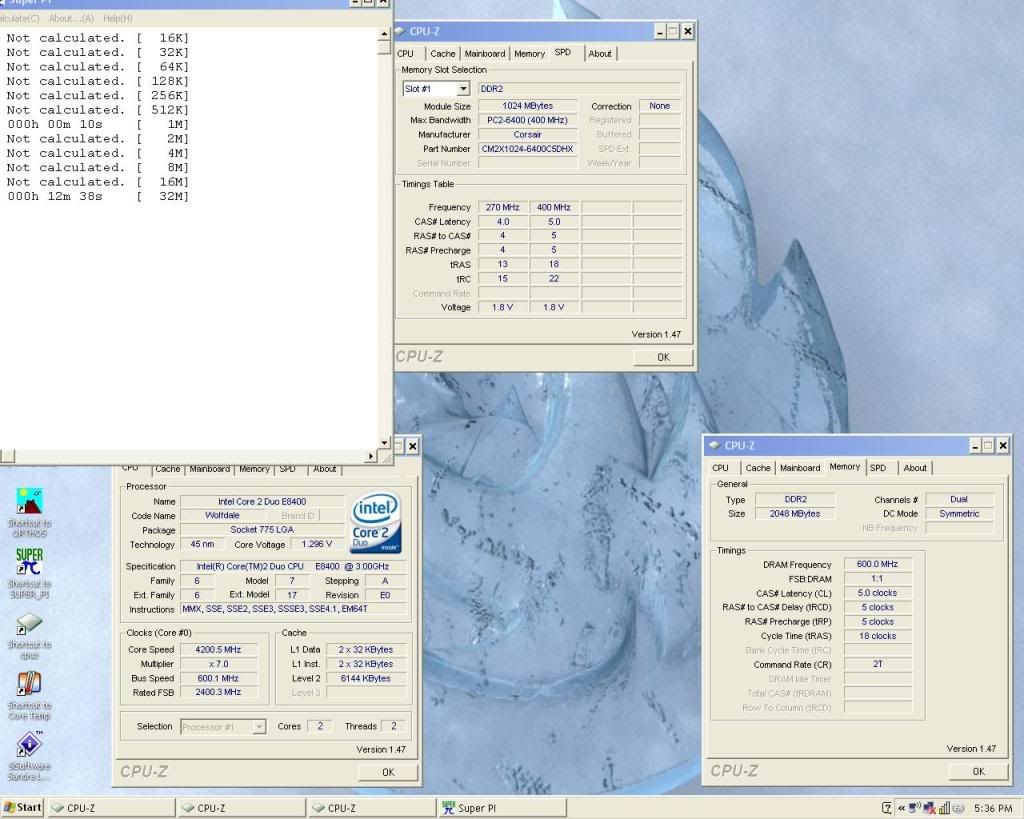The height and width of the screenshot is (819, 1024).
Task: Open About tab in the SPD window
Action: coord(600,54)
